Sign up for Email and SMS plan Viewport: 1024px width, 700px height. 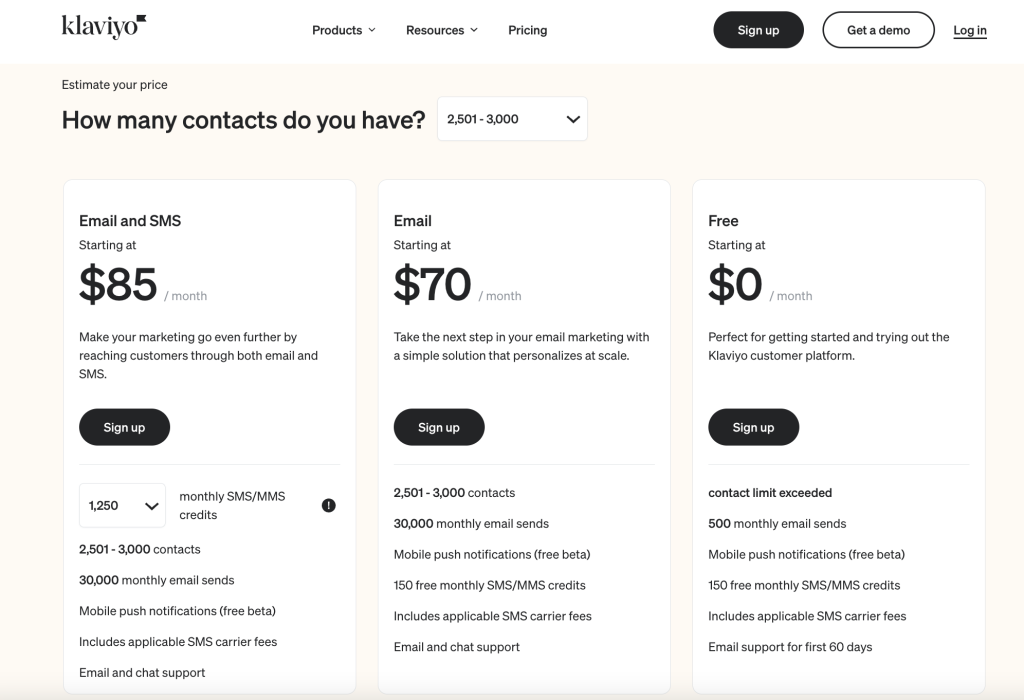tap(124, 427)
